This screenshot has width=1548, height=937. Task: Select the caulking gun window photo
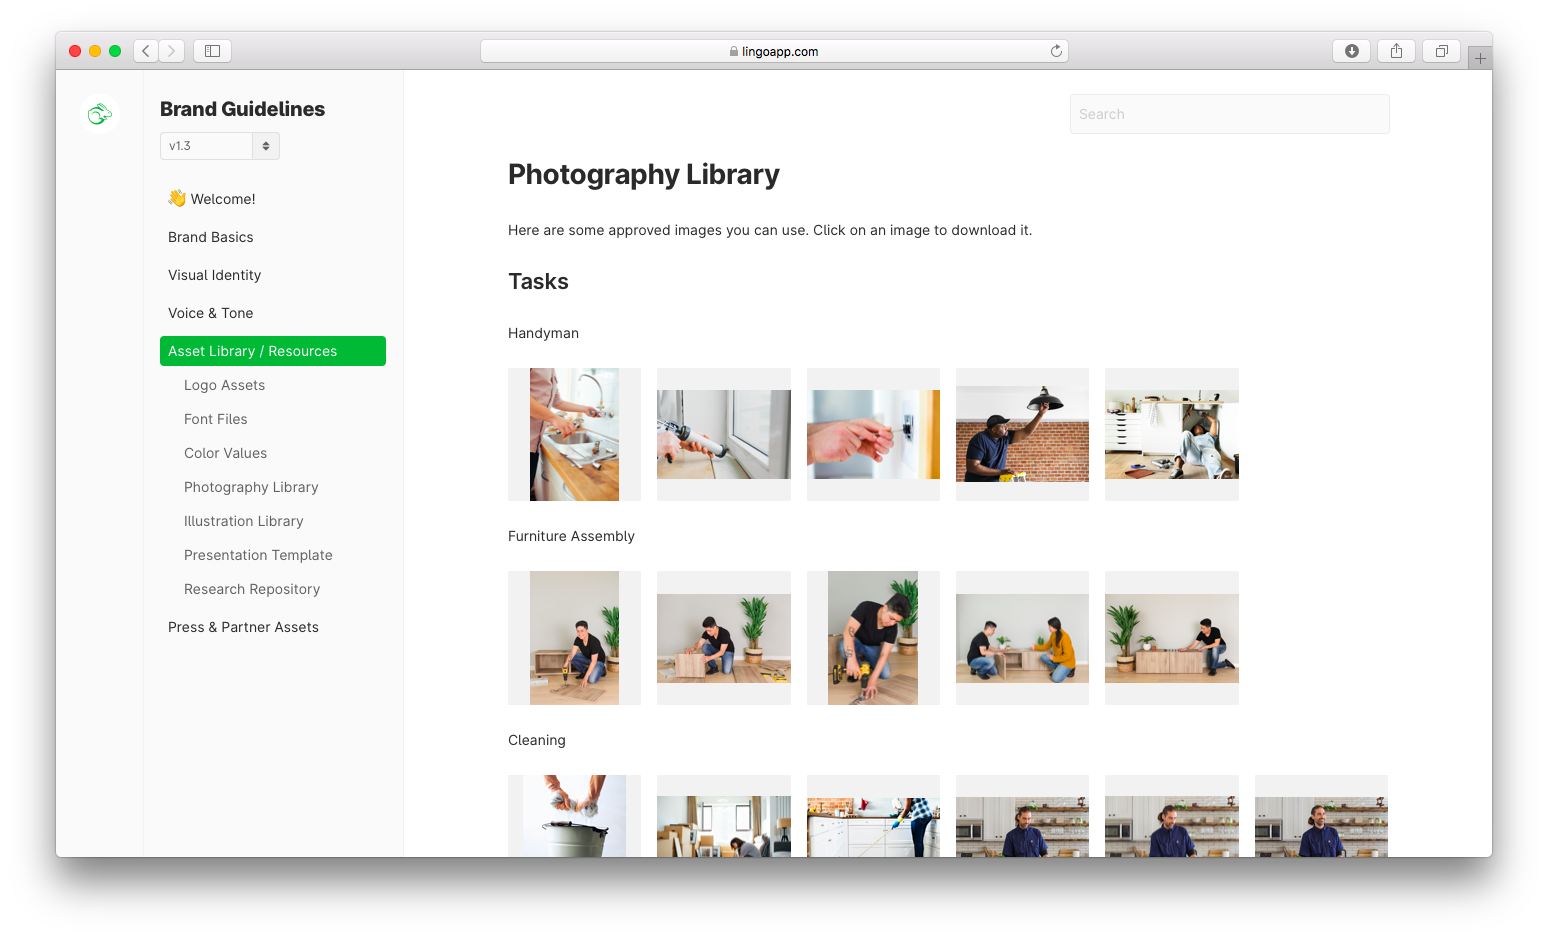point(723,435)
